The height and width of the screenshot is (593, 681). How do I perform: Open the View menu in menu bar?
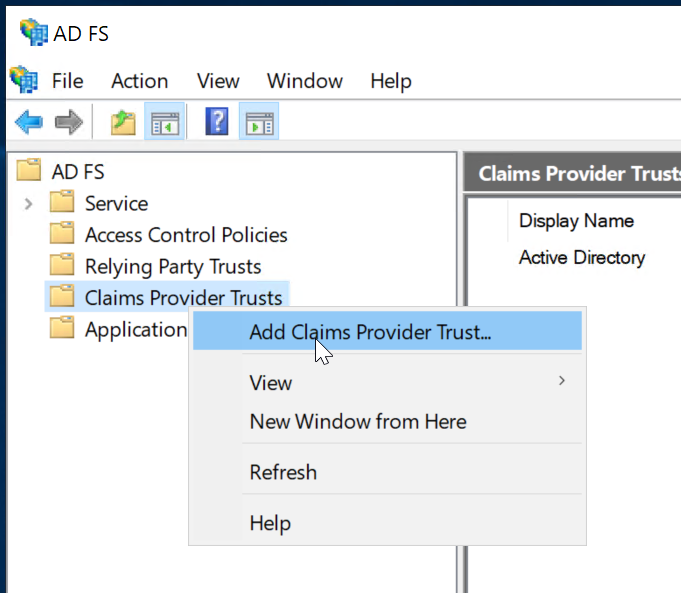coord(218,81)
